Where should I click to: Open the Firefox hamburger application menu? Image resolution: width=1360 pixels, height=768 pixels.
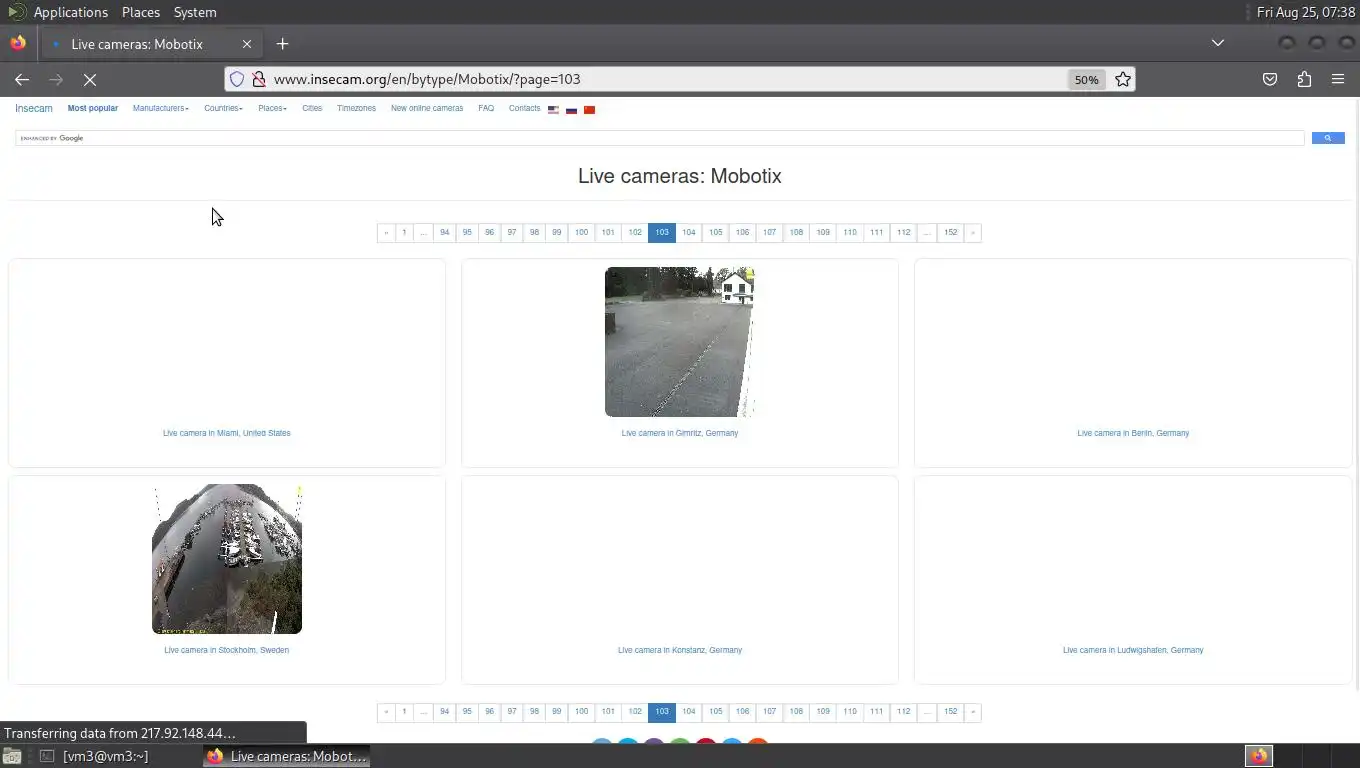click(1338, 79)
